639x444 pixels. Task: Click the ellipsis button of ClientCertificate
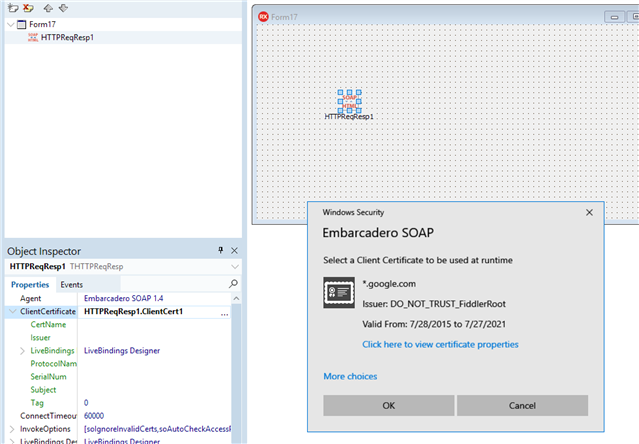pos(225,312)
